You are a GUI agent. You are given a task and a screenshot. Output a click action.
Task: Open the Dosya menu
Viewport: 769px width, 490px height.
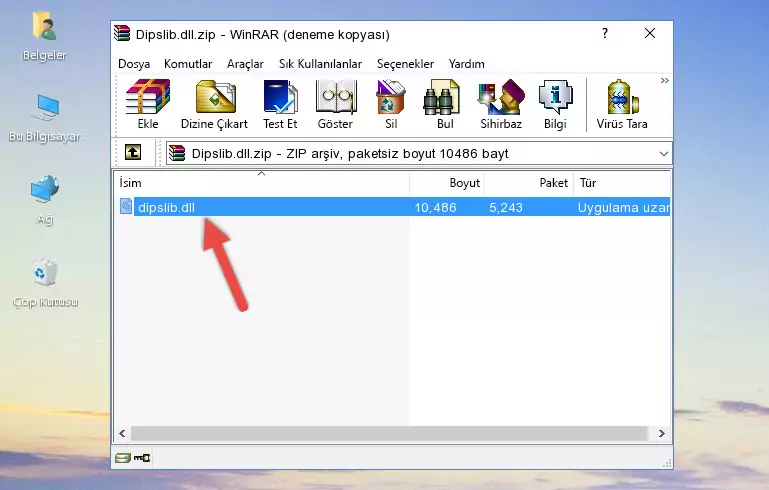[134, 64]
